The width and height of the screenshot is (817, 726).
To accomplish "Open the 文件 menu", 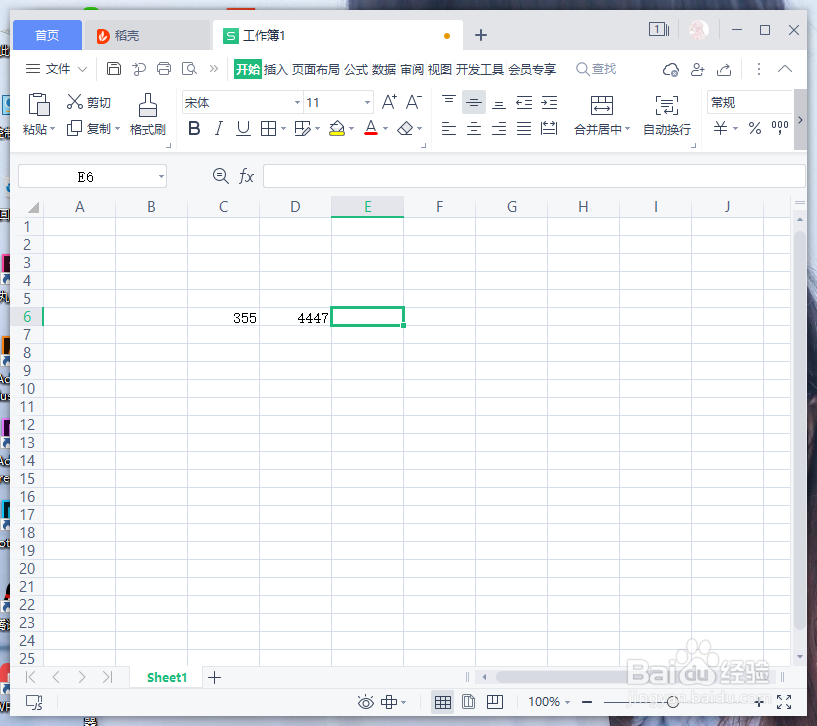I will click(56, 69).
